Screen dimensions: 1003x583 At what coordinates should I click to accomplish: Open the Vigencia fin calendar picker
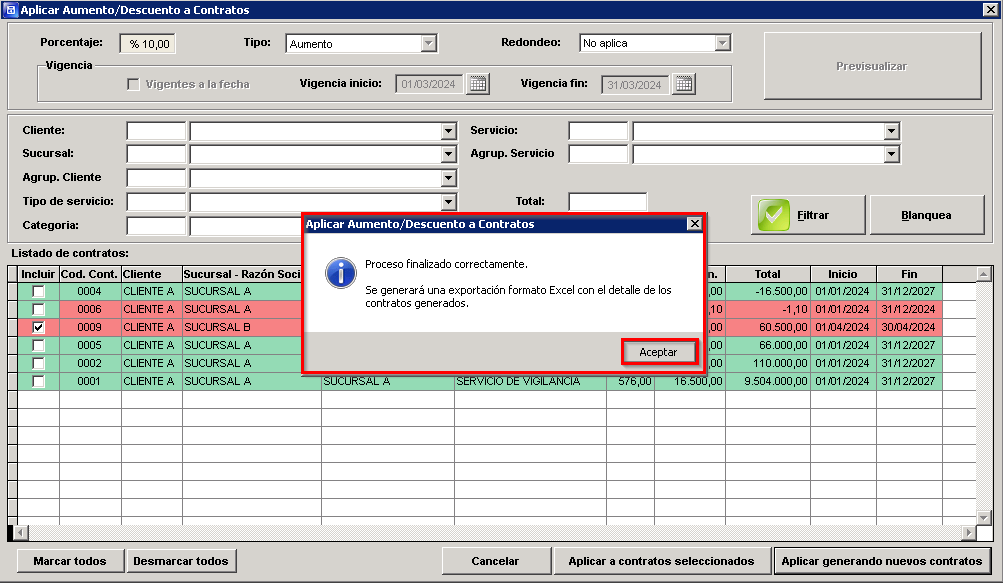pos(684,84)
